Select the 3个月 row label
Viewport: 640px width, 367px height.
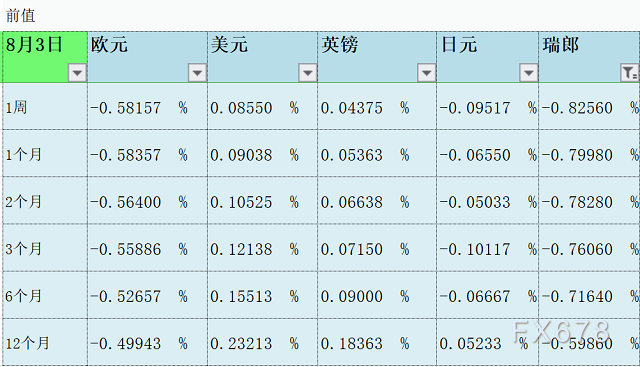click(x=44, y=248)
